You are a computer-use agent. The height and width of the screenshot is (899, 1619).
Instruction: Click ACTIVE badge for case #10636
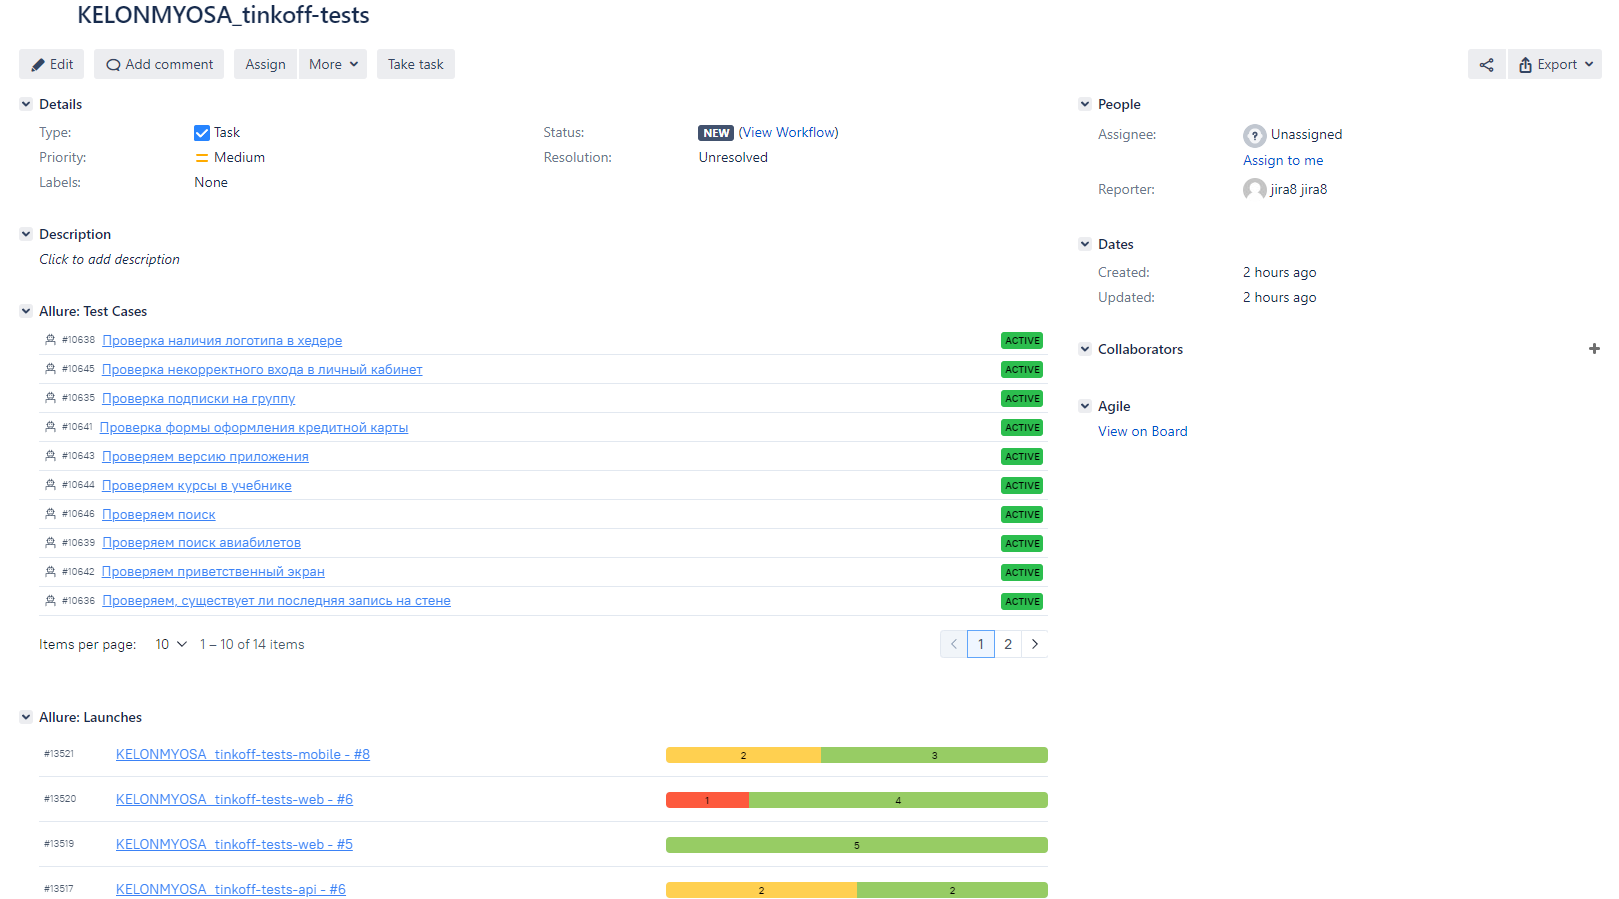click(x=1022, y=602)
